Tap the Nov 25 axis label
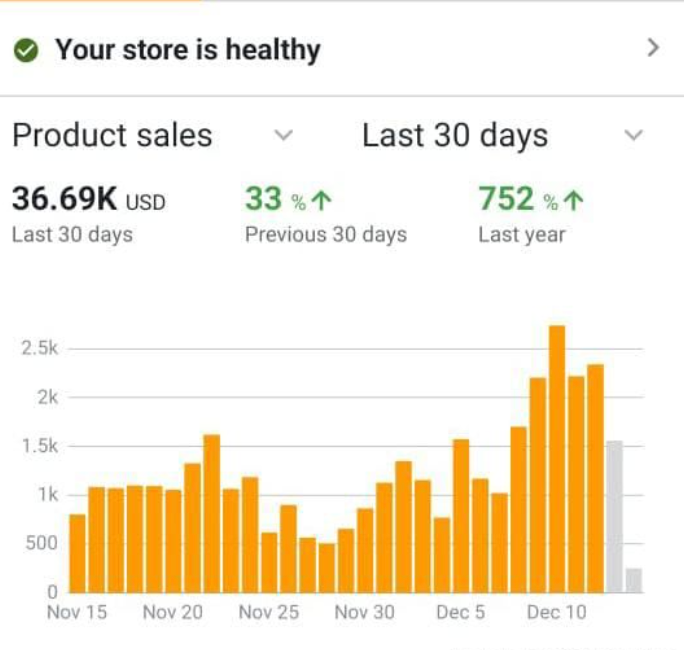Image resolution: width=684 pixels, height=650 pixels. click(269, 612)
